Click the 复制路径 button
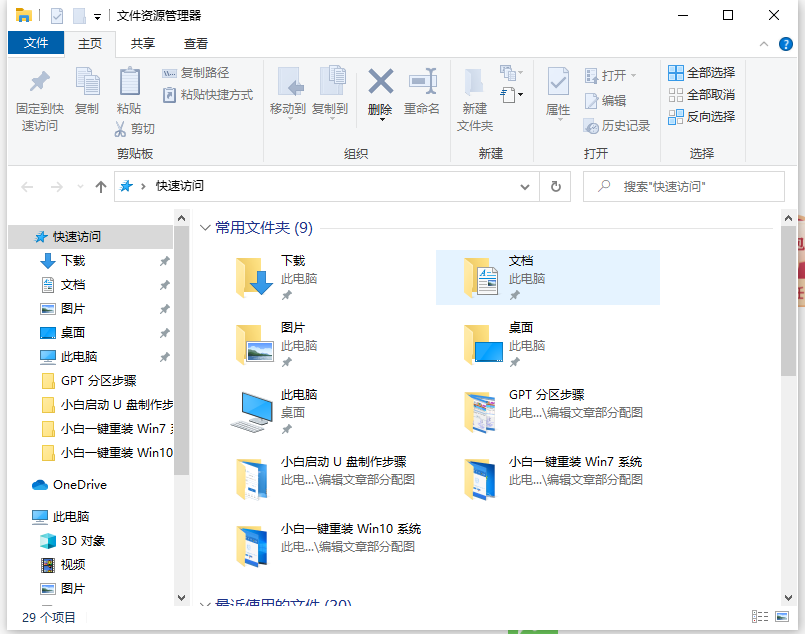 click(207, 72)
